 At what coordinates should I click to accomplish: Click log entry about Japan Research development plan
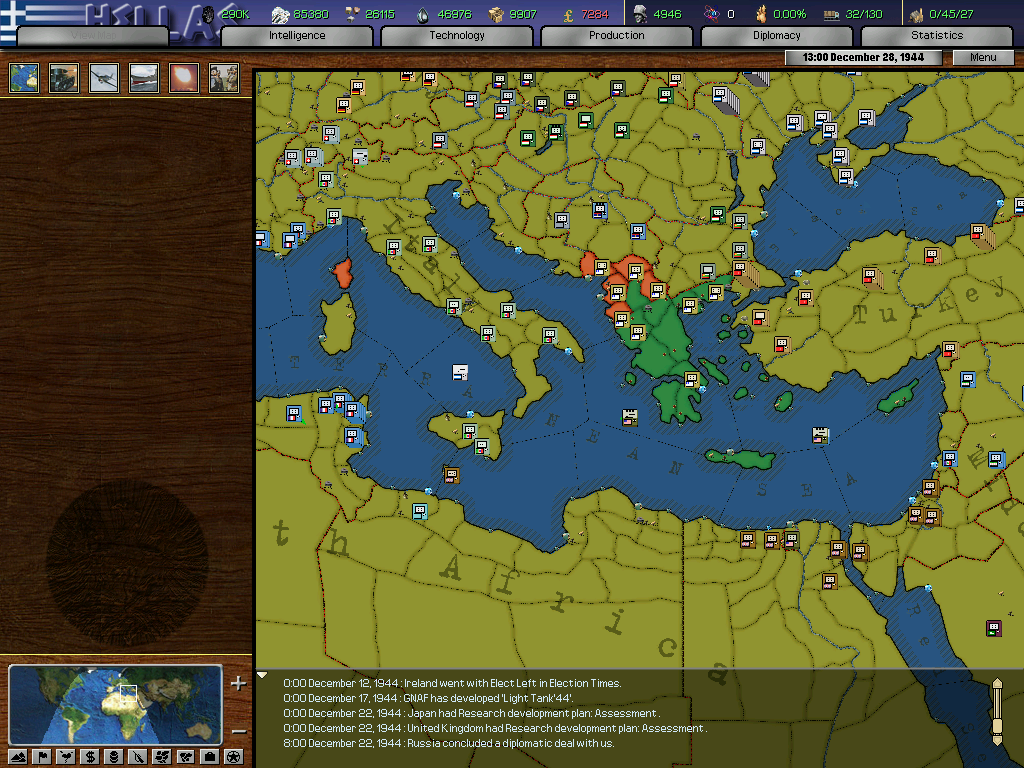click(x=472, y=713)
